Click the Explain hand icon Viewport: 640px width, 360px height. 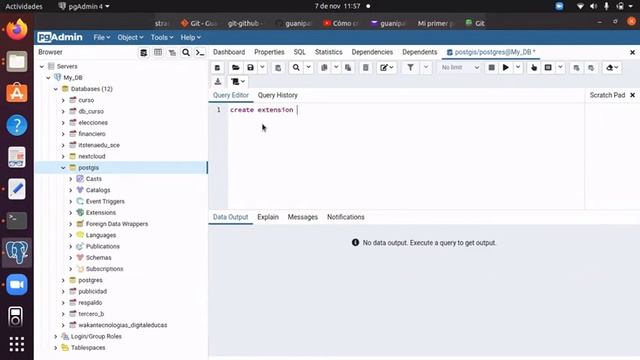(x=534, y=68)
